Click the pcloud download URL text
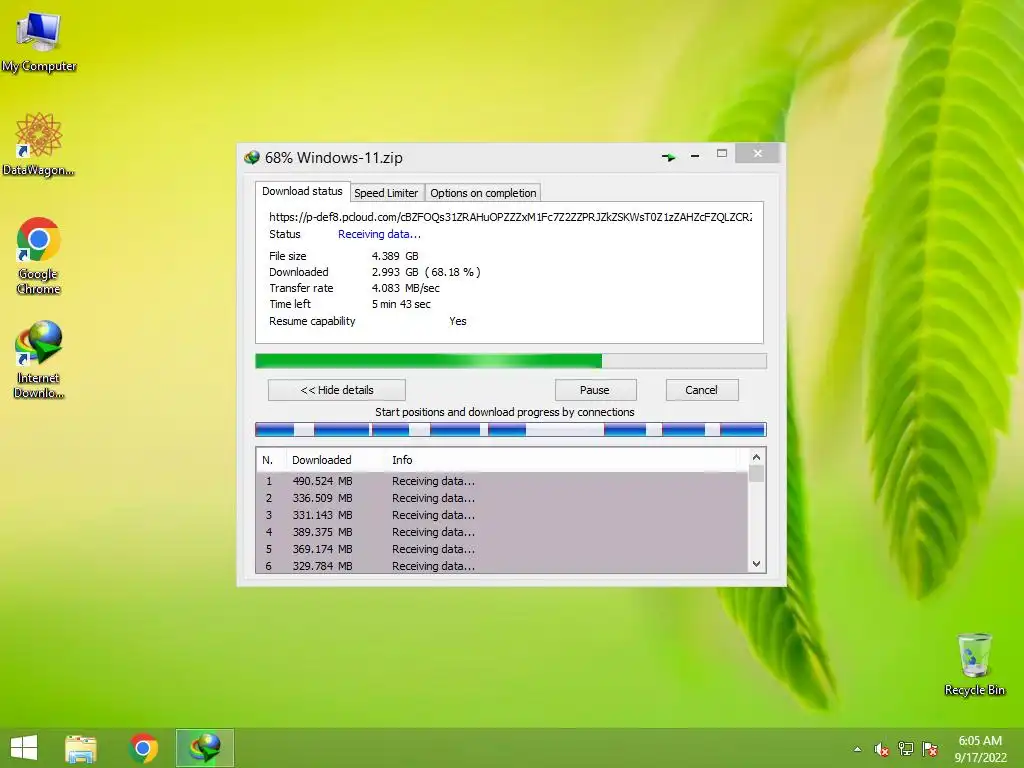 pyautogui.click(x=510, y=217)
